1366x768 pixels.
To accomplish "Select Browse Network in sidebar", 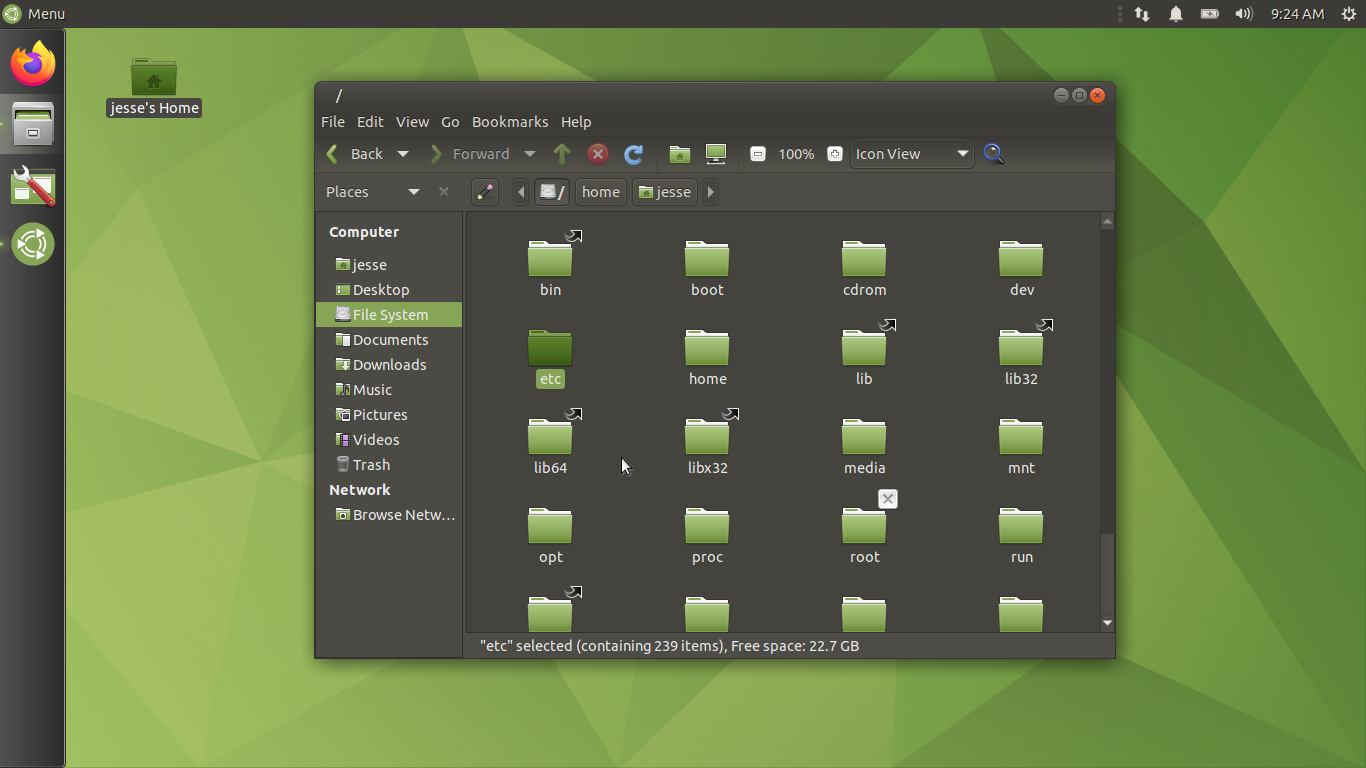I will 389,515.
